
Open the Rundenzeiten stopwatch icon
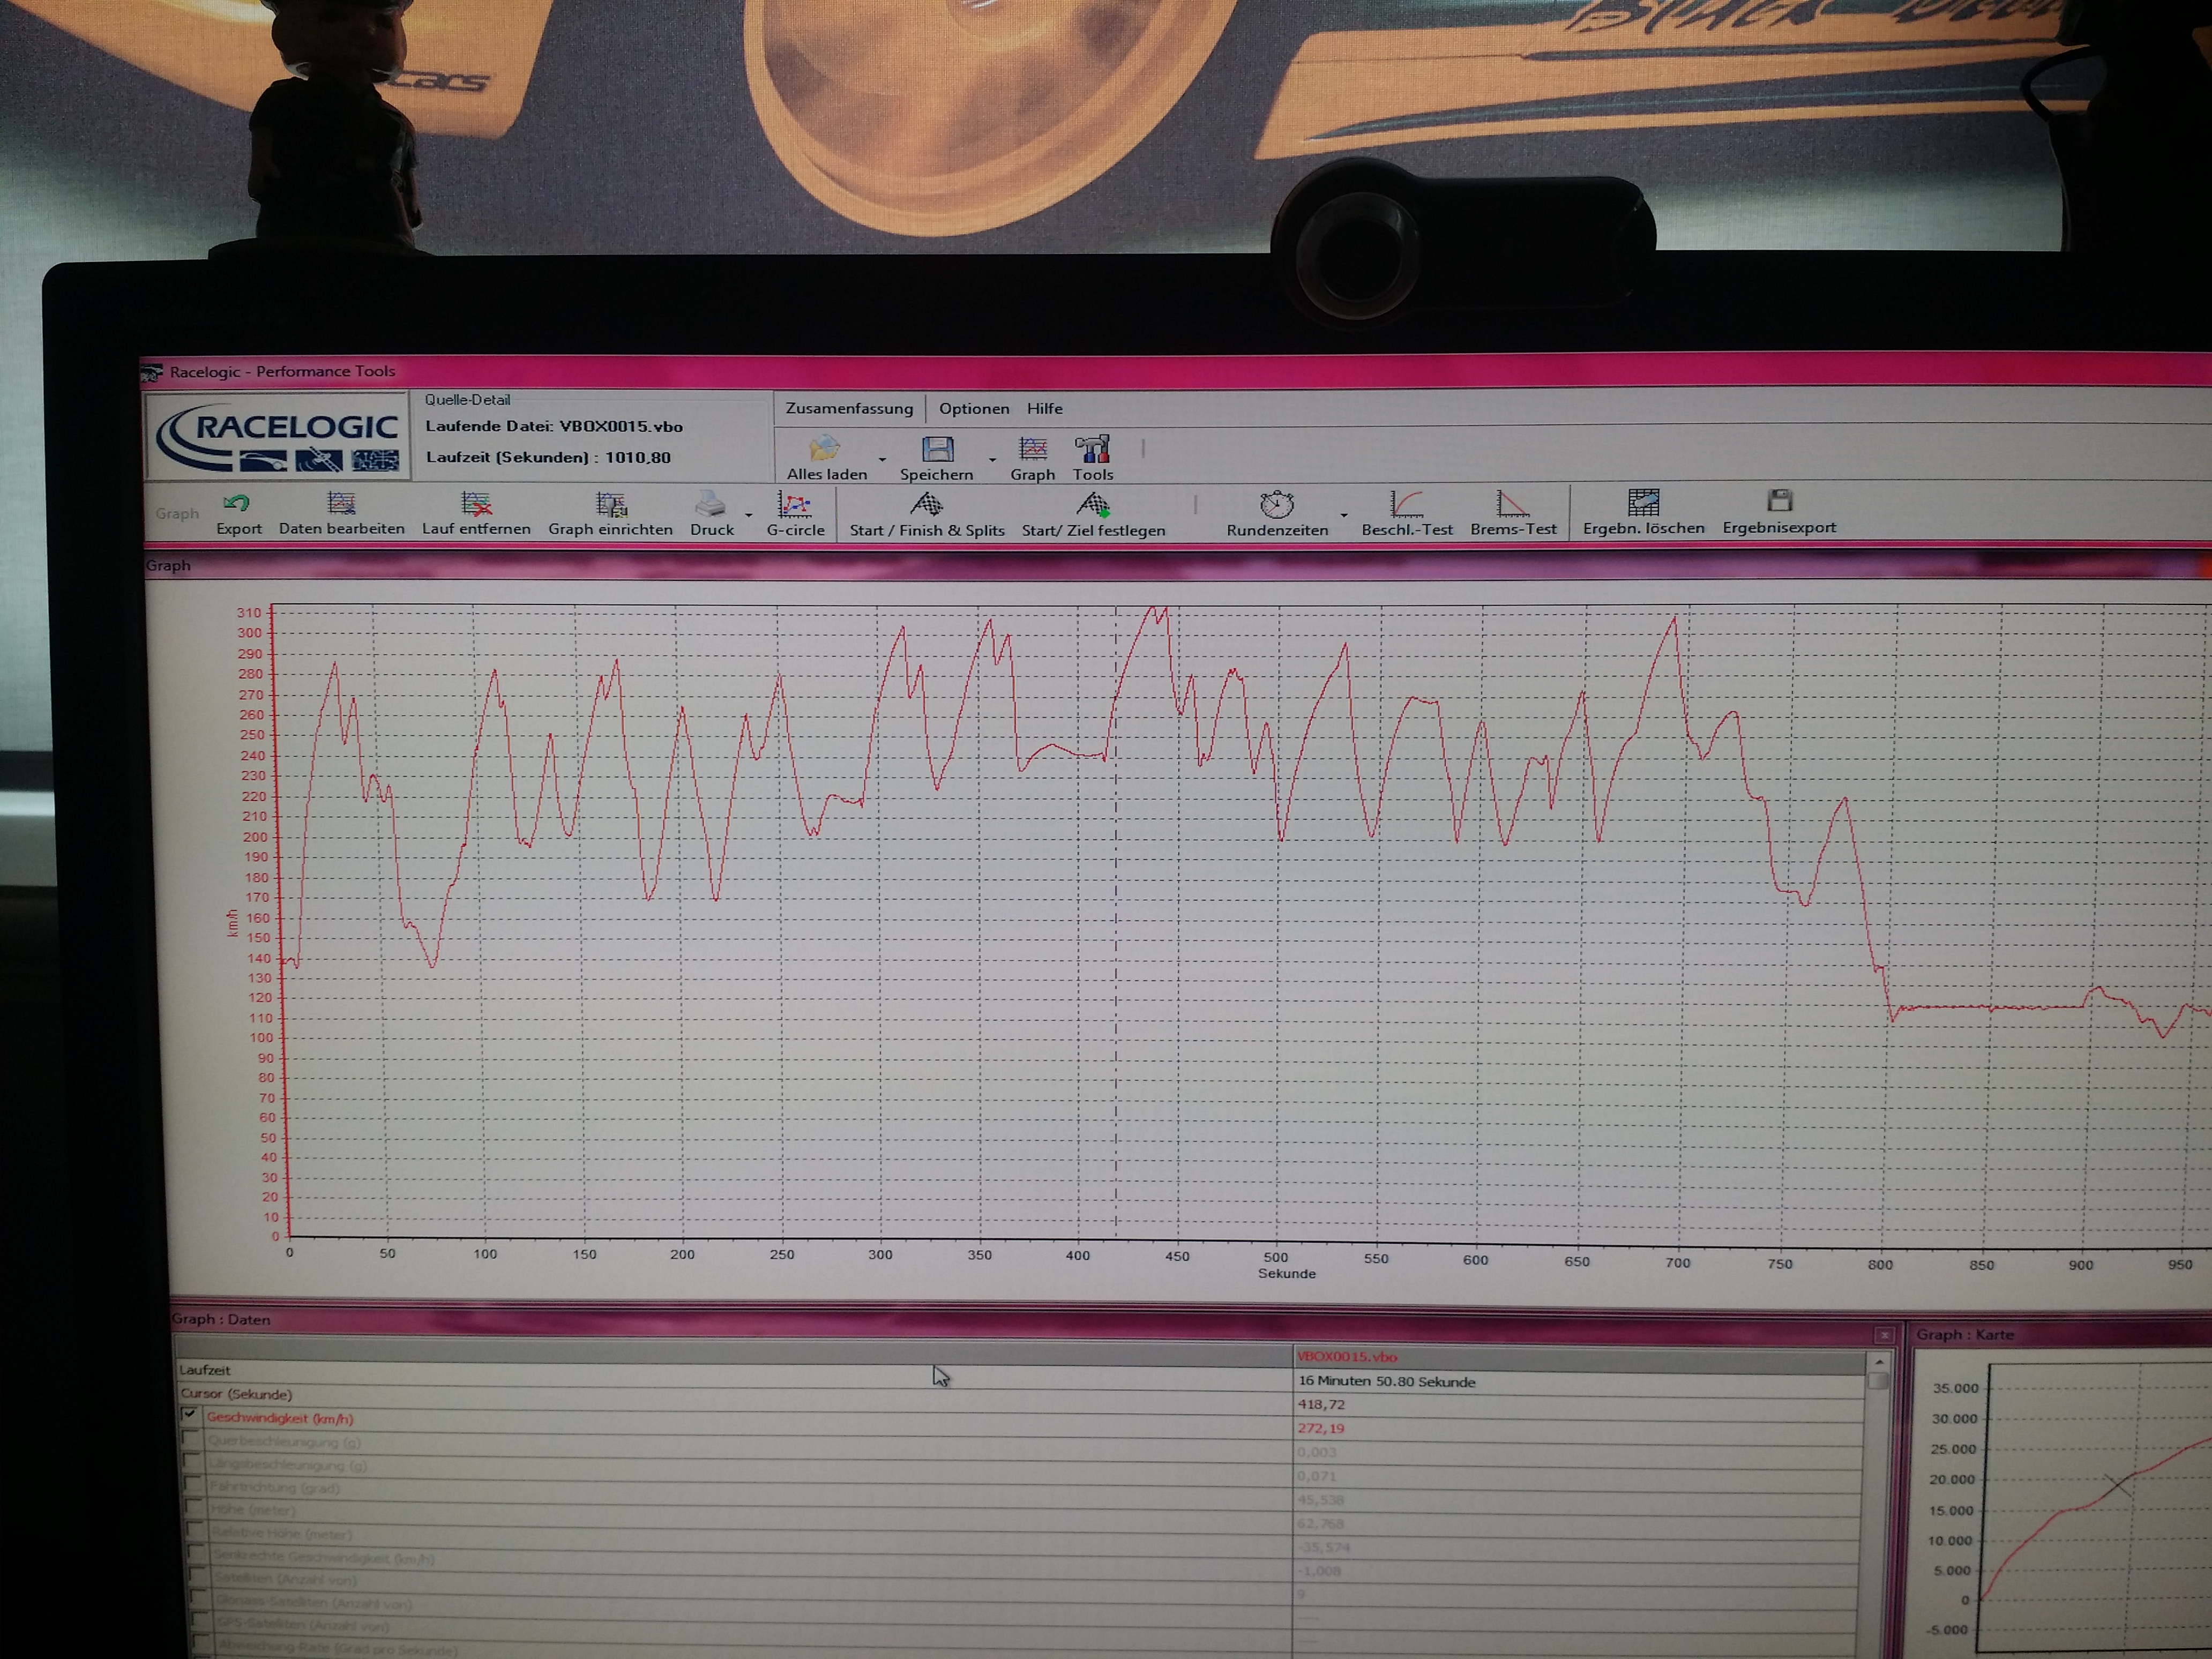[1277, 504]
